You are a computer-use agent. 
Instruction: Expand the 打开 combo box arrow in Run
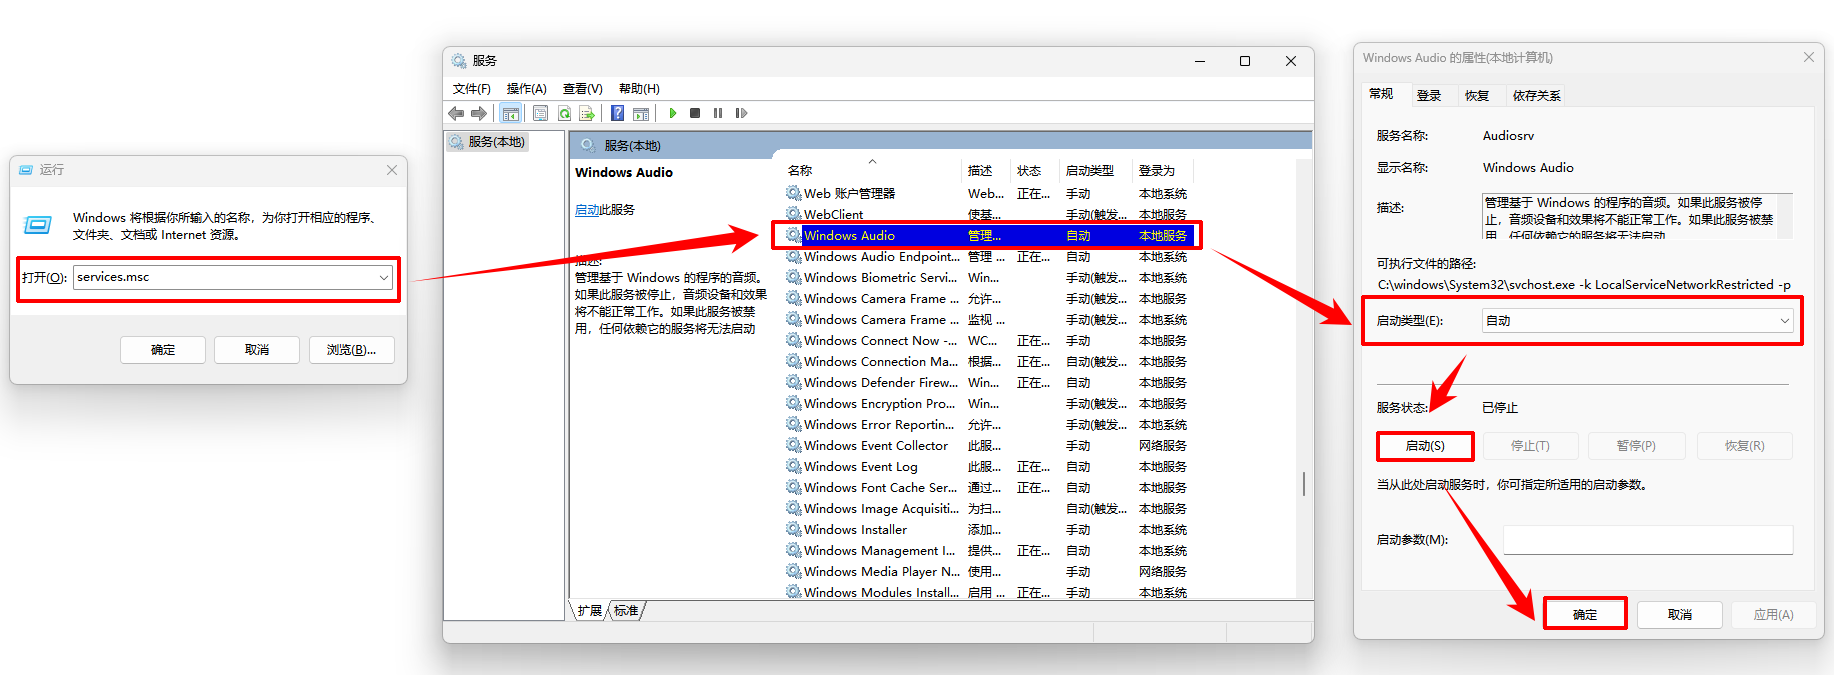point(384,278)
